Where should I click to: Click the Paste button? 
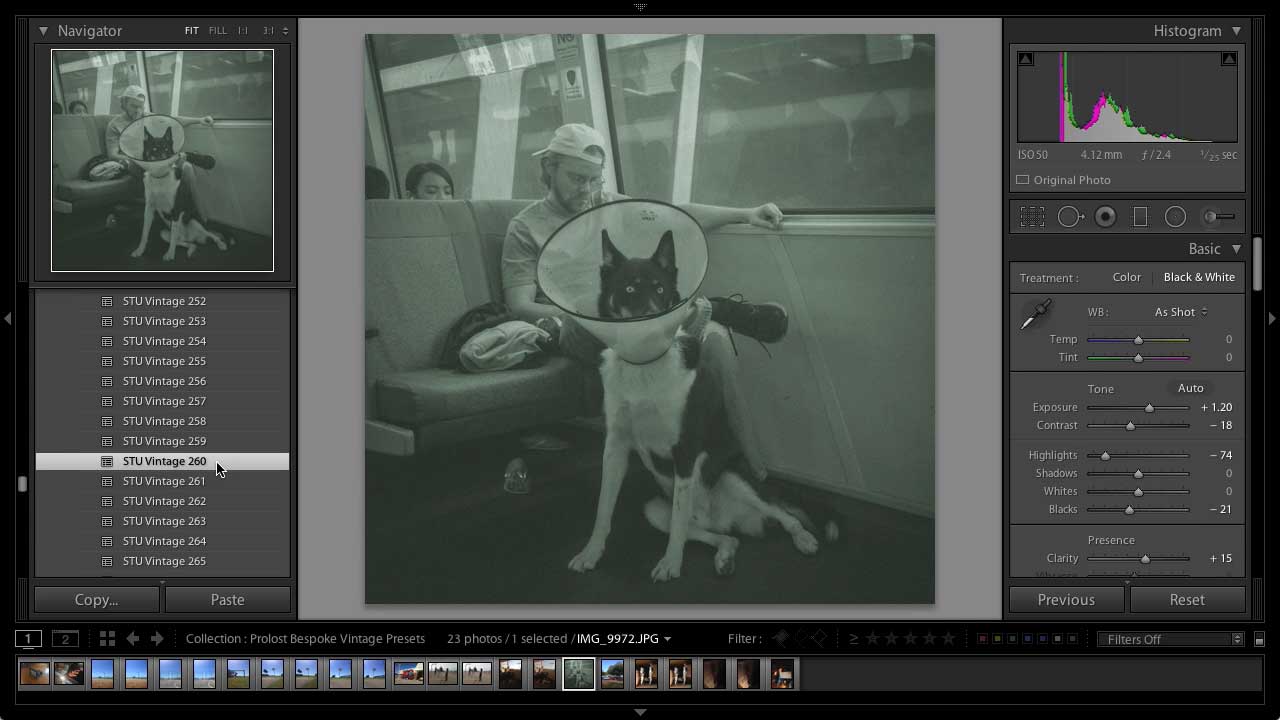[228, 600]
